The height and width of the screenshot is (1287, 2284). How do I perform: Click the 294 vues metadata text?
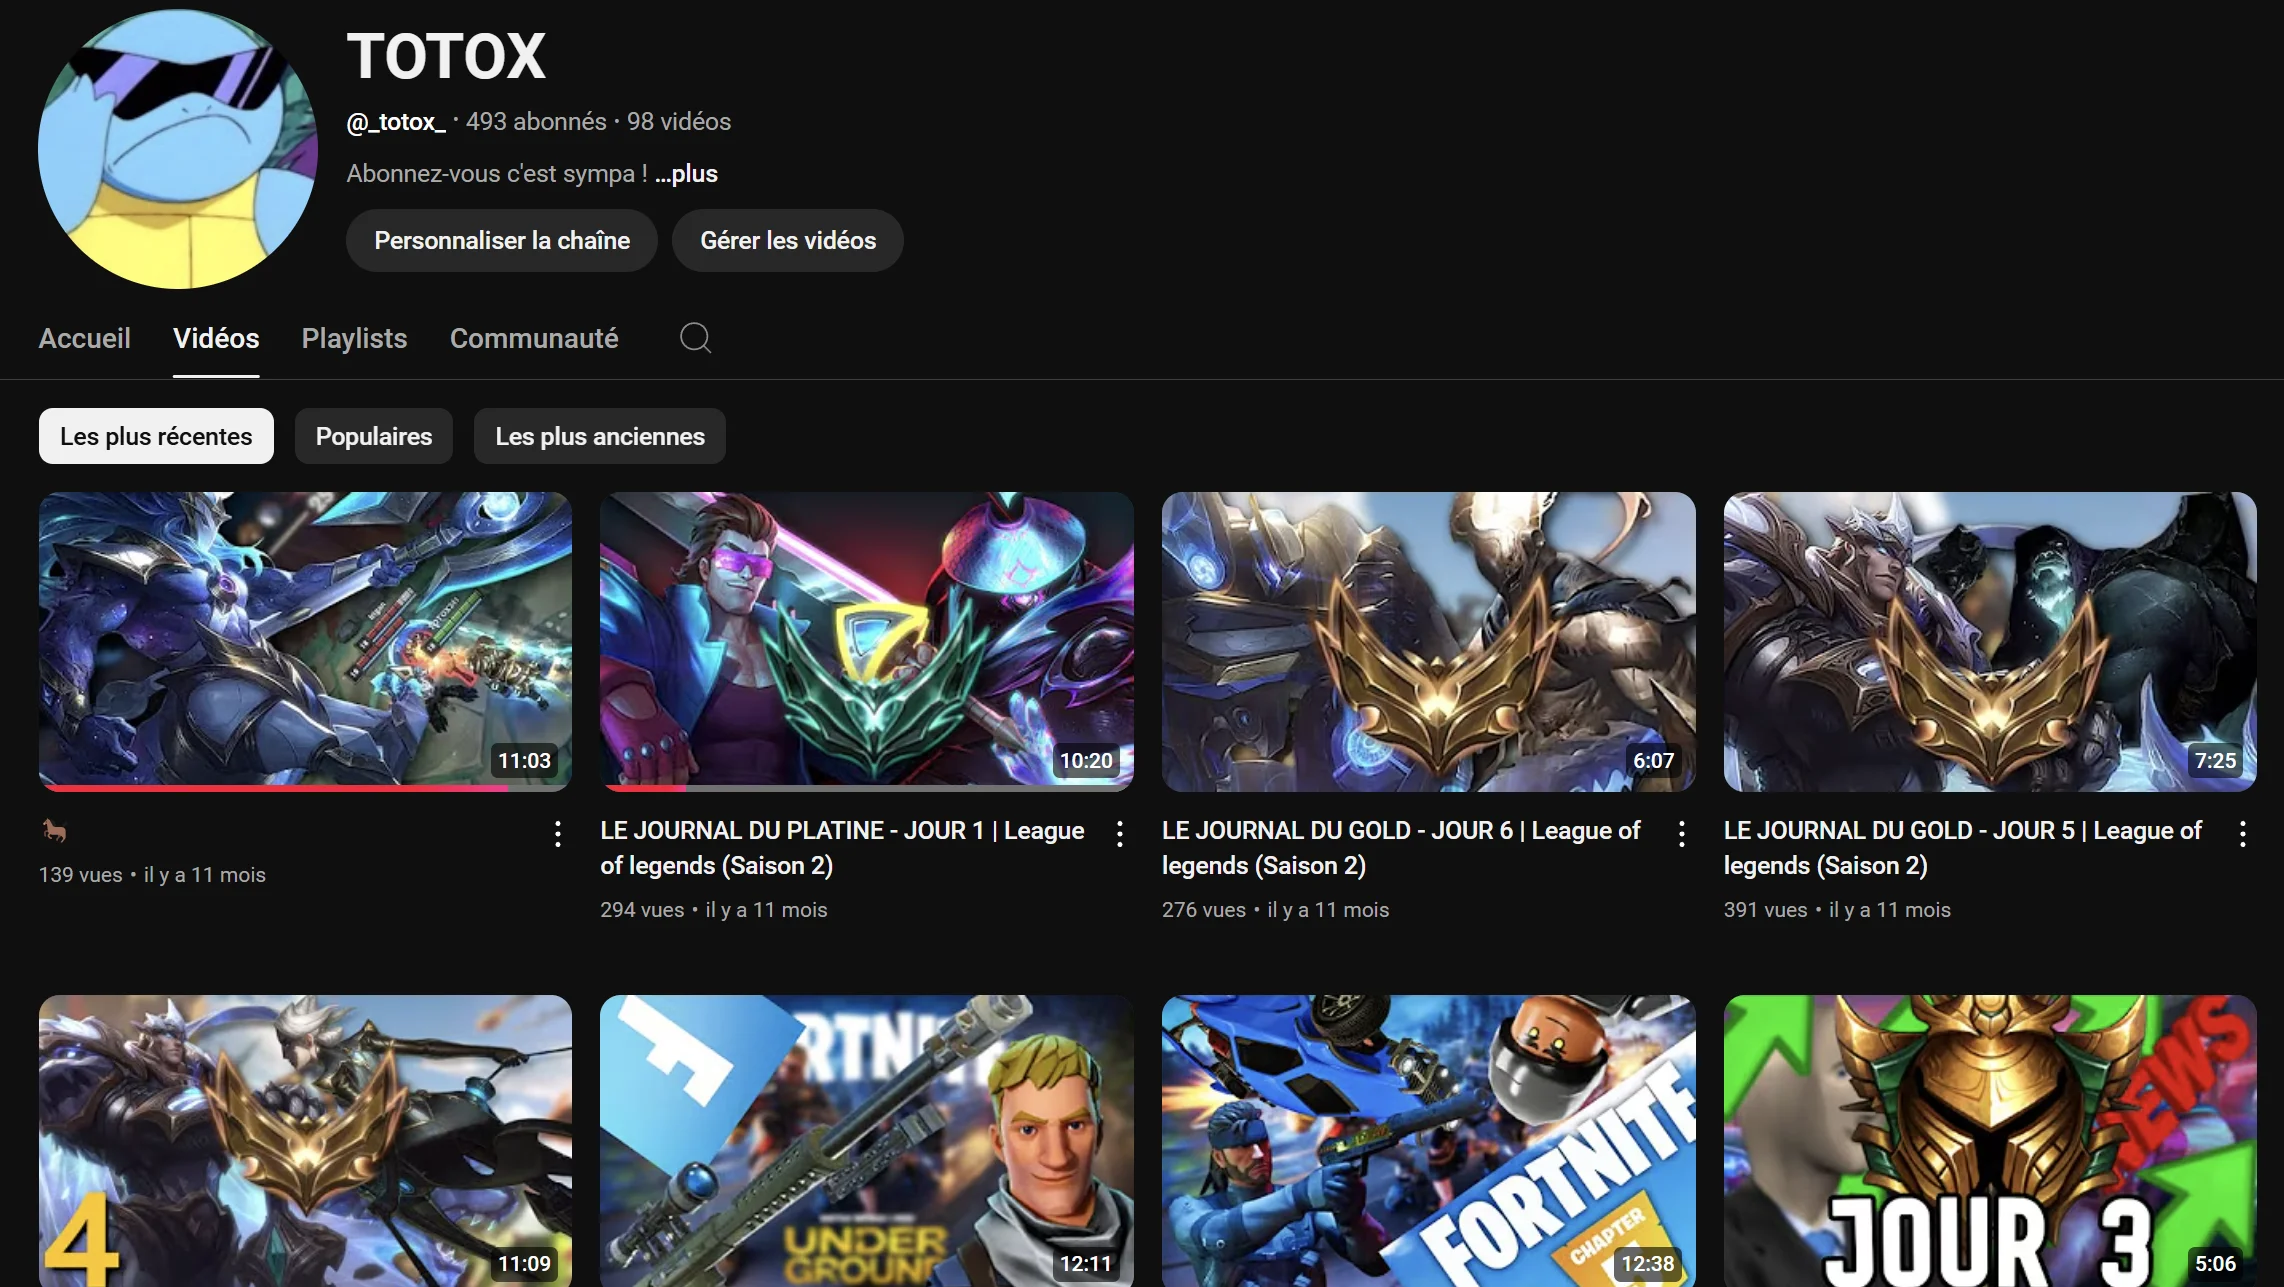tap(642, 910)
